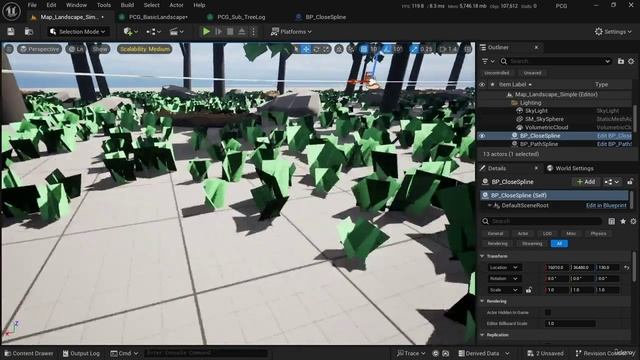Open the Content Drawer
The height and width of the screenshot is (360, 640).
[29, 353]
